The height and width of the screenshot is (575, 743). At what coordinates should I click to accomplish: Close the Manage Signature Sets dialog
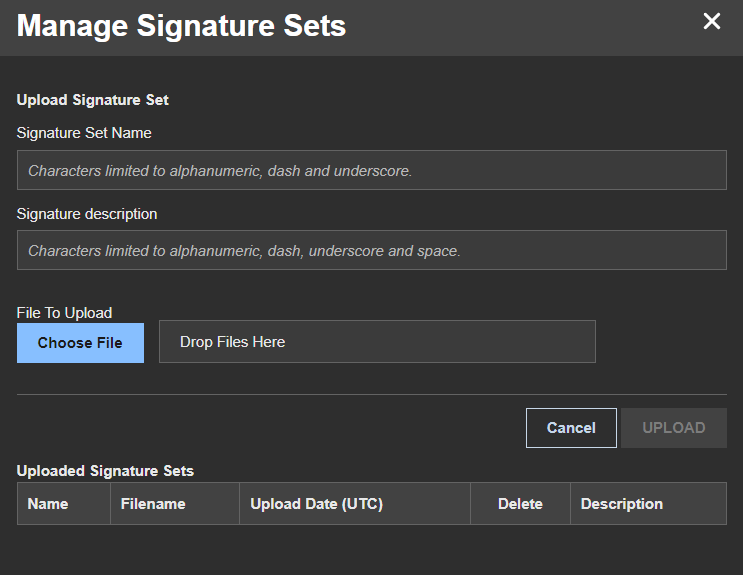[711, 21]
